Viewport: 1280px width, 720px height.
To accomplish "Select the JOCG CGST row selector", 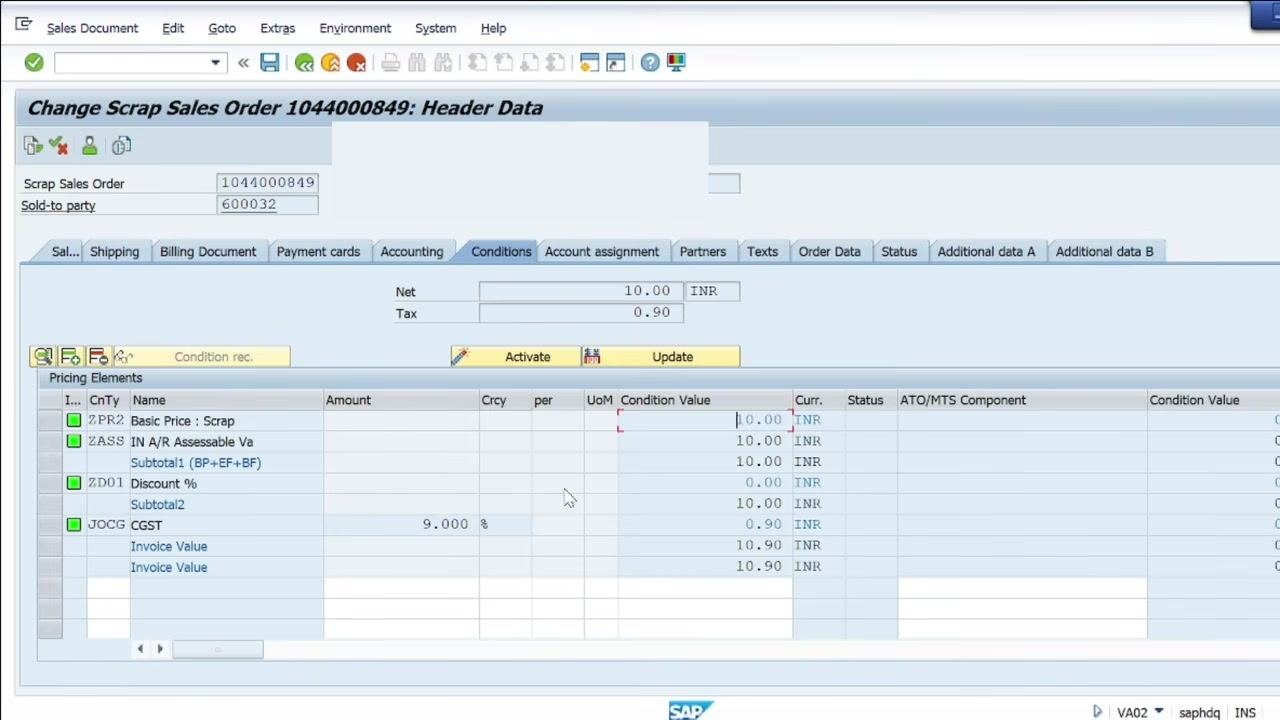I will (50, 525).
